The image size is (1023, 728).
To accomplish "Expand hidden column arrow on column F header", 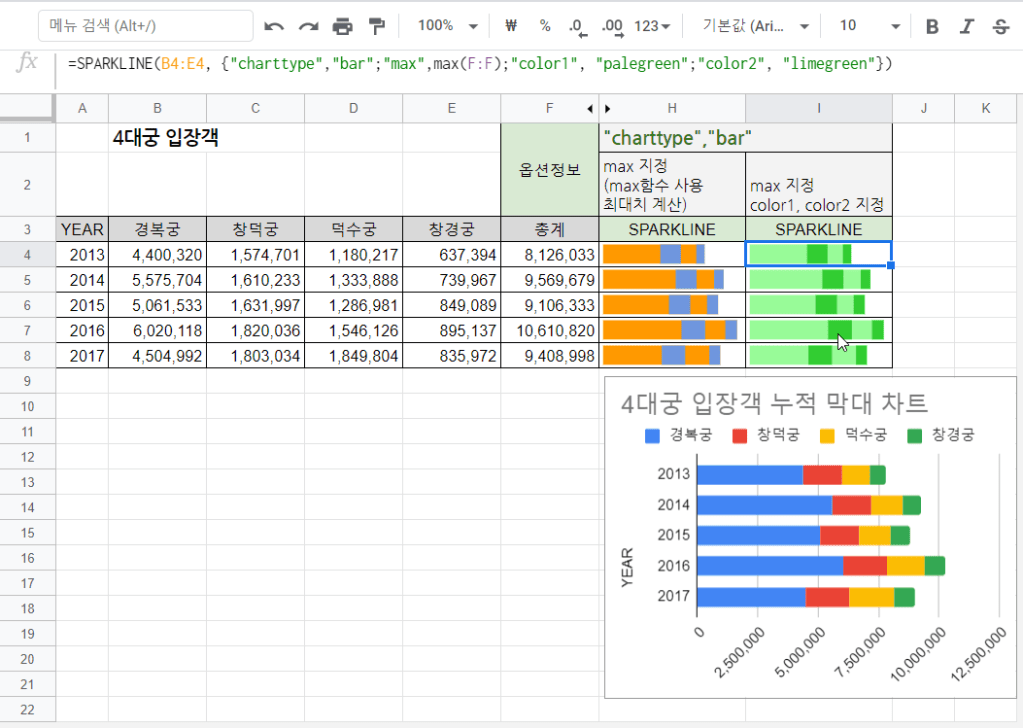I will pyautogui.click(x=589, y=108).
